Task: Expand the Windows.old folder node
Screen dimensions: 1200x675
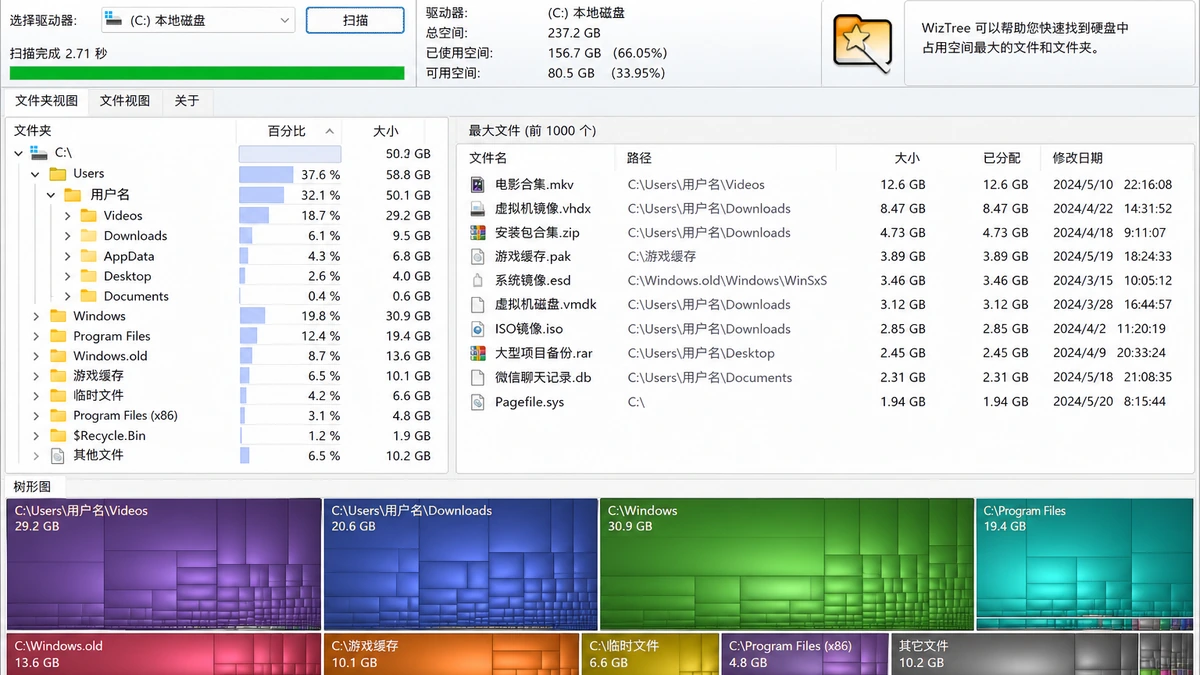Action: tap(35, 356)
